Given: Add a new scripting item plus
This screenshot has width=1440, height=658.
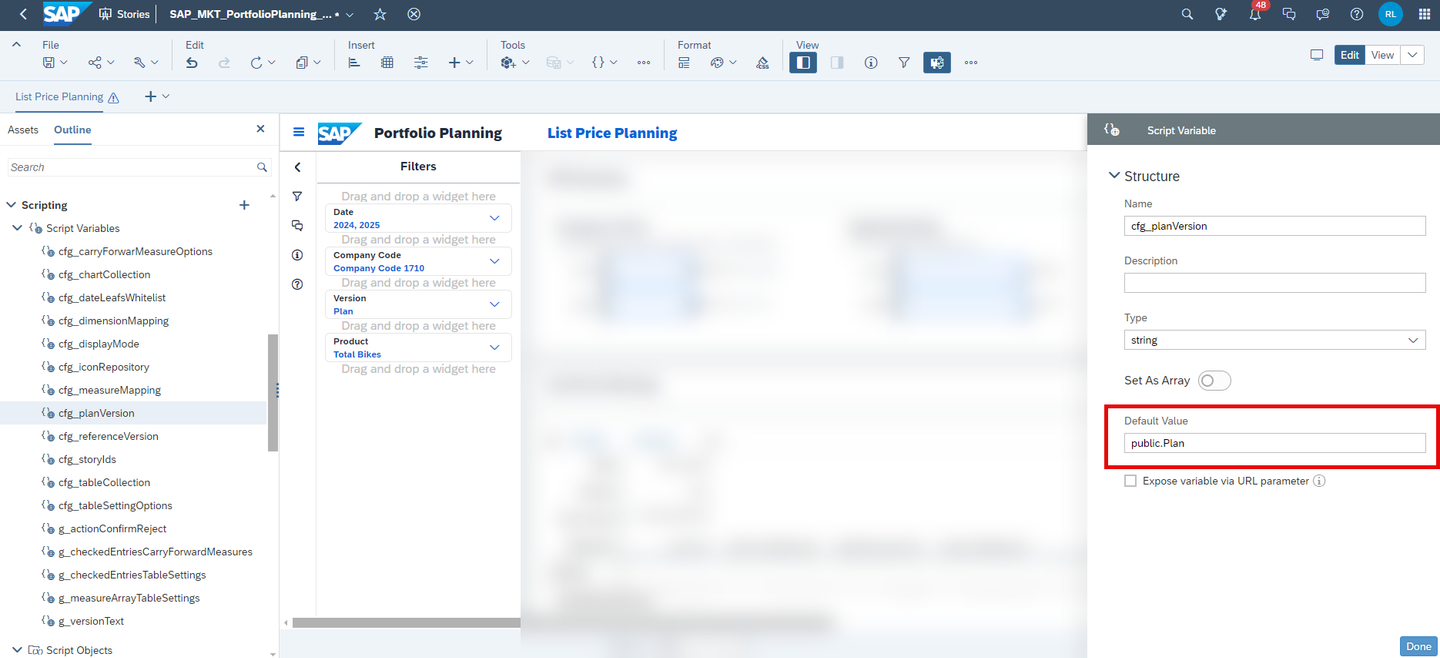Looking at the screenshot, I should pos(244,205).
